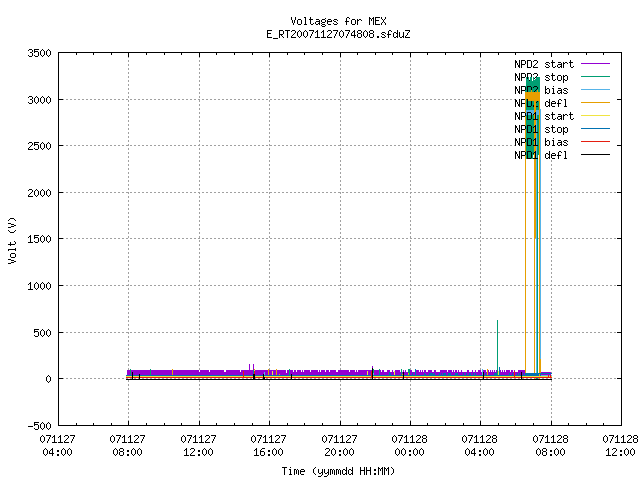The height and width of the screenshot is (480, 640).
Task: Click the 500 y-axis tick label
Action: [42, 333]
